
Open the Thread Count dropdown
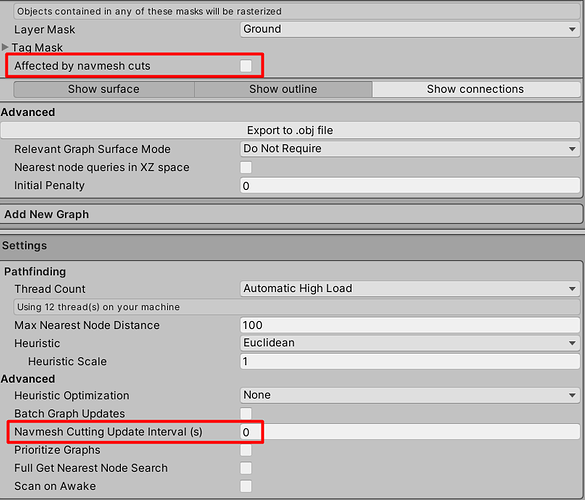tap(410, 288)
